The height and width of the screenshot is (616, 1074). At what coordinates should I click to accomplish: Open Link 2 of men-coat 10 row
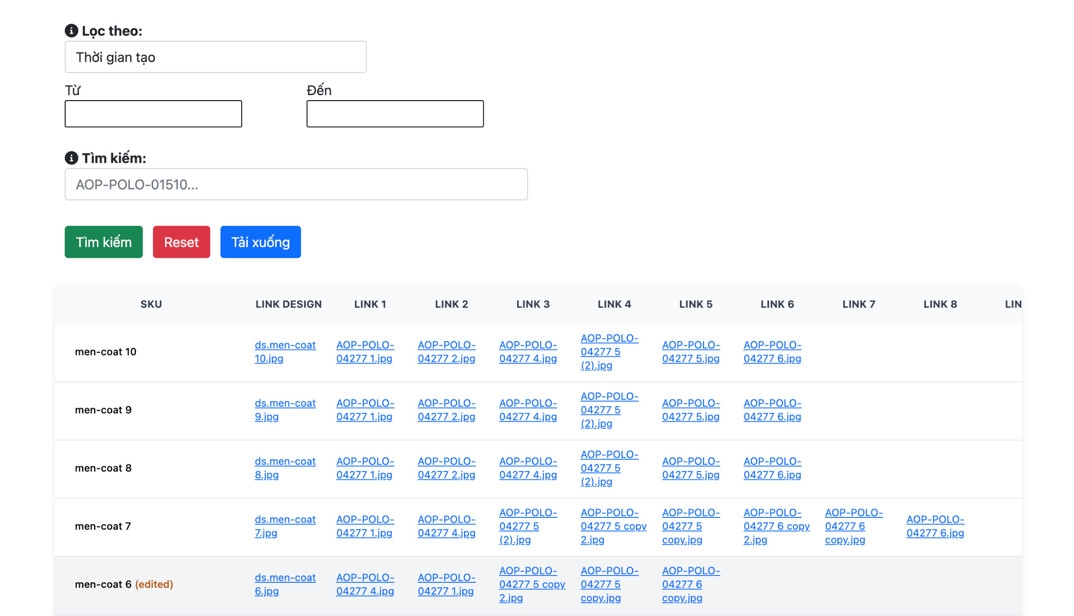tap(447, 352)
